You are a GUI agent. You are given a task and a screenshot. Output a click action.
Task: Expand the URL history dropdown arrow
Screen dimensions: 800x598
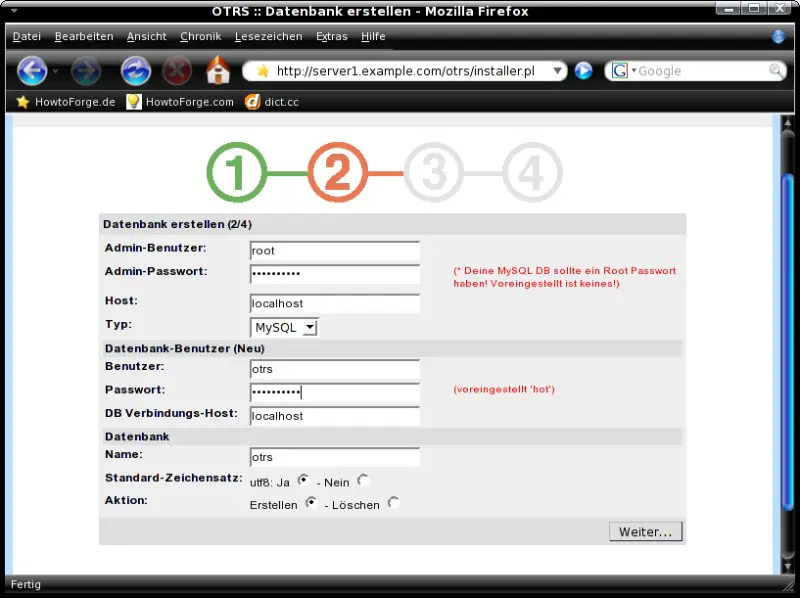coord(558,71)
